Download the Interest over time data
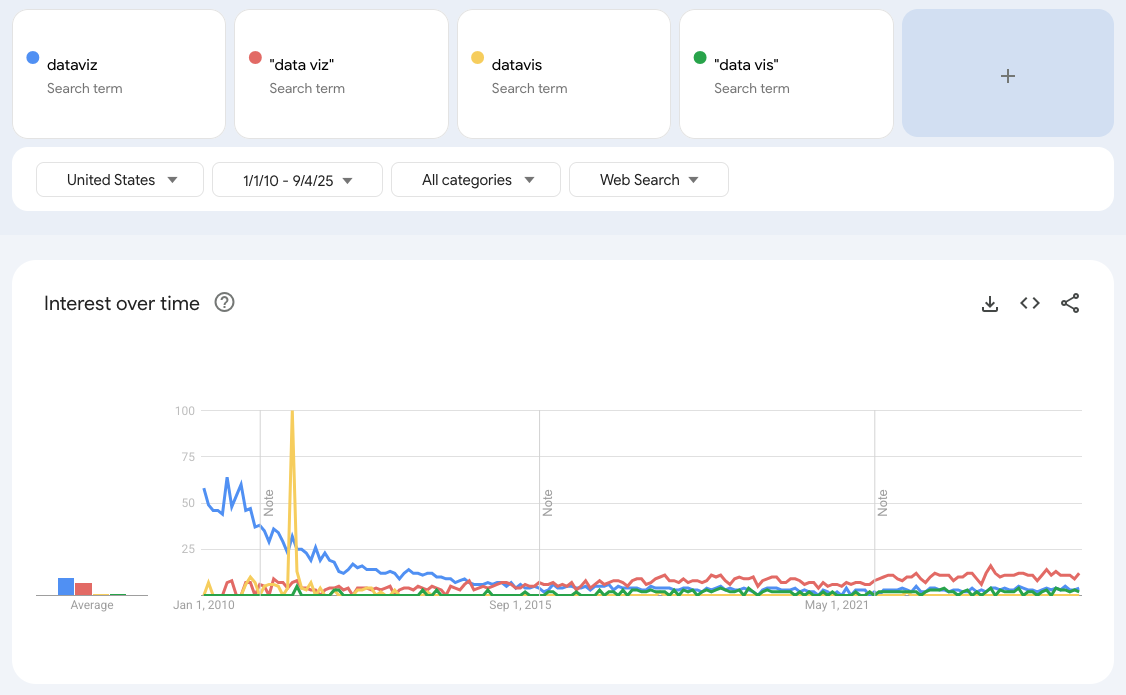1126x695 pixels. click(990, 304)
